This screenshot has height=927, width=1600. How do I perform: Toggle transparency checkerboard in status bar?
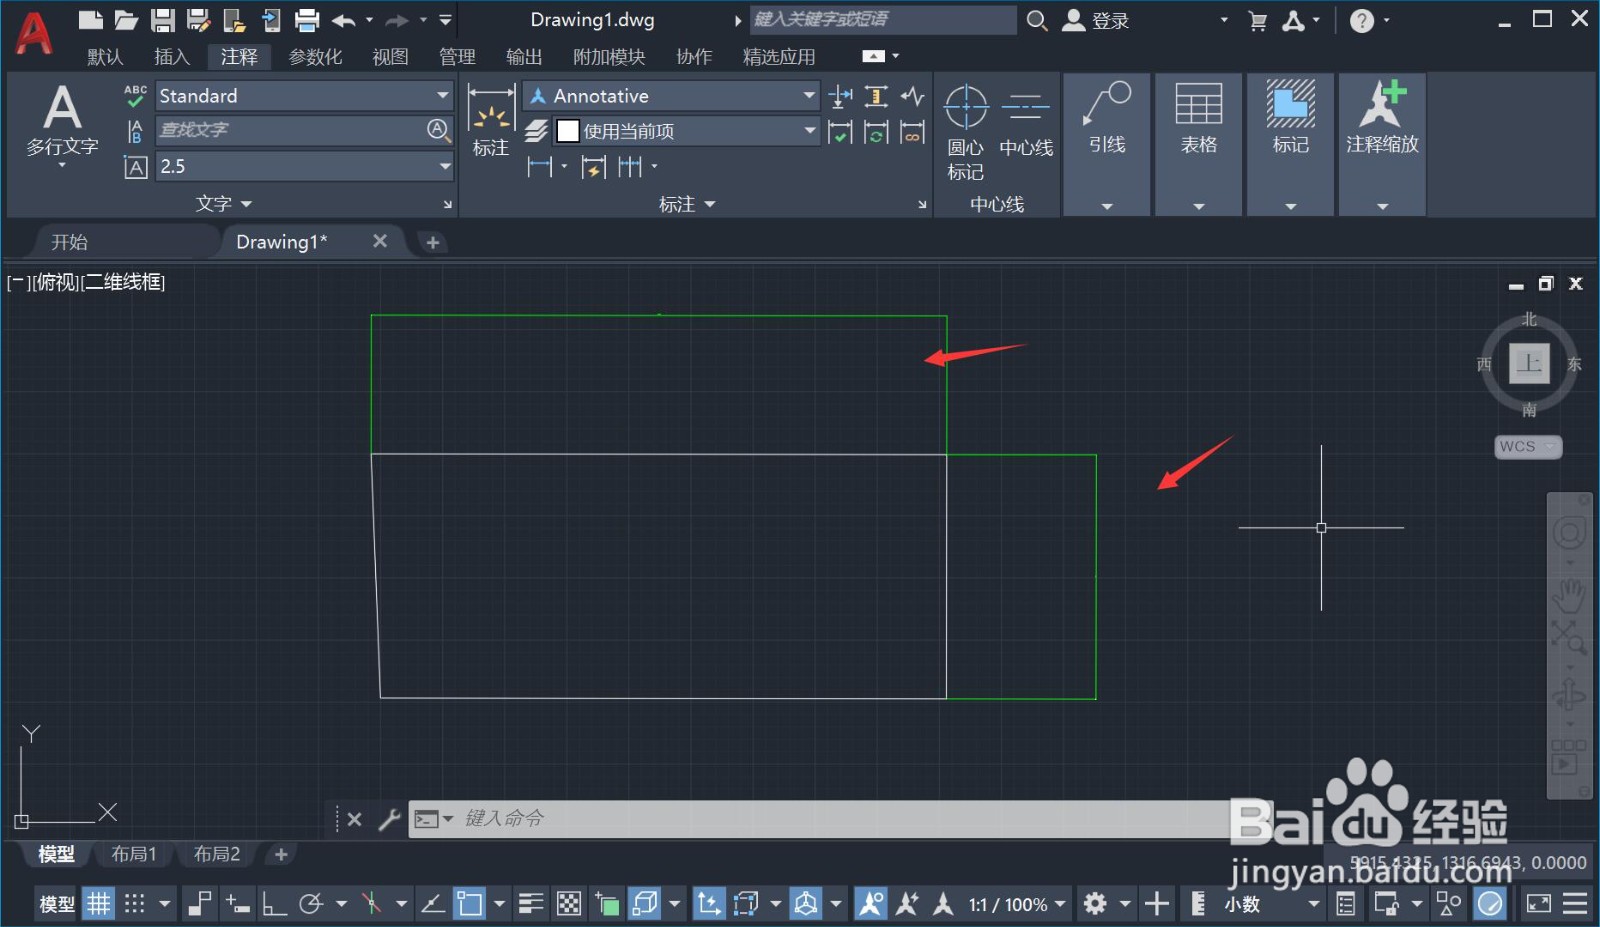(x=568, y=904)
